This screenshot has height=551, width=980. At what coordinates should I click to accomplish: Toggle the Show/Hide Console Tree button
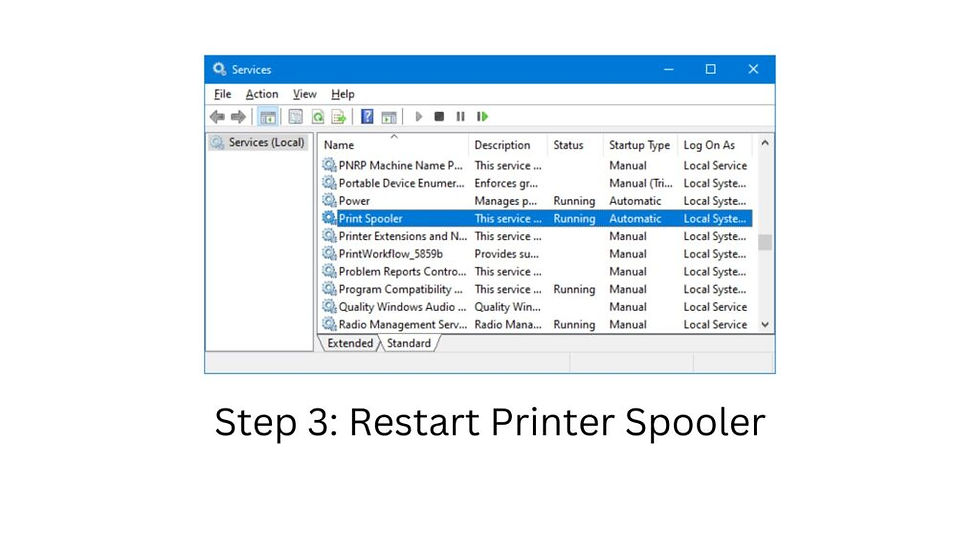tap(268, 117)
